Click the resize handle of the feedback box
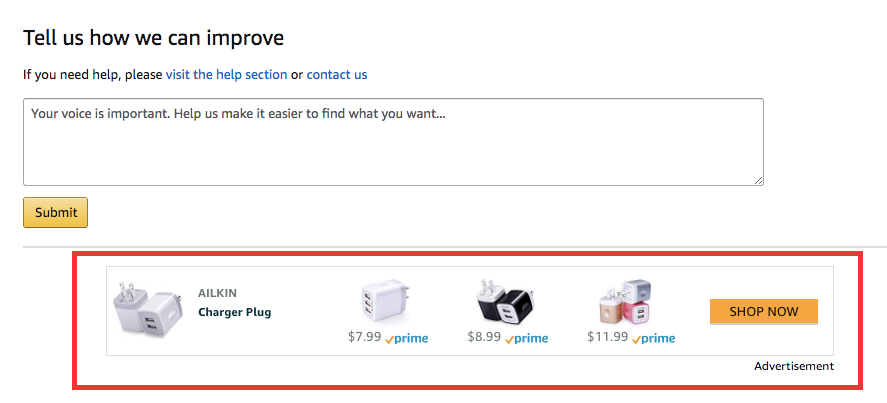The image size is (887, 403). 758,179
